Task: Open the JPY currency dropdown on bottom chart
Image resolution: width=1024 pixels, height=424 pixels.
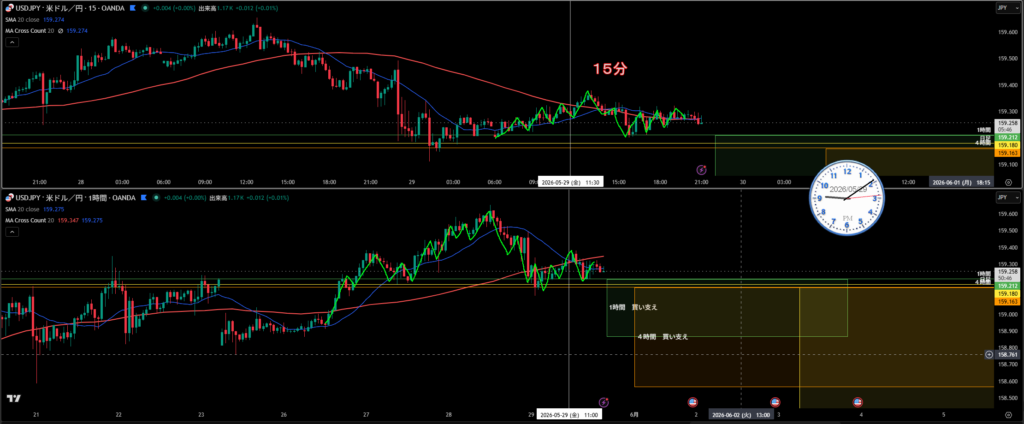Action: point(1004,197)
